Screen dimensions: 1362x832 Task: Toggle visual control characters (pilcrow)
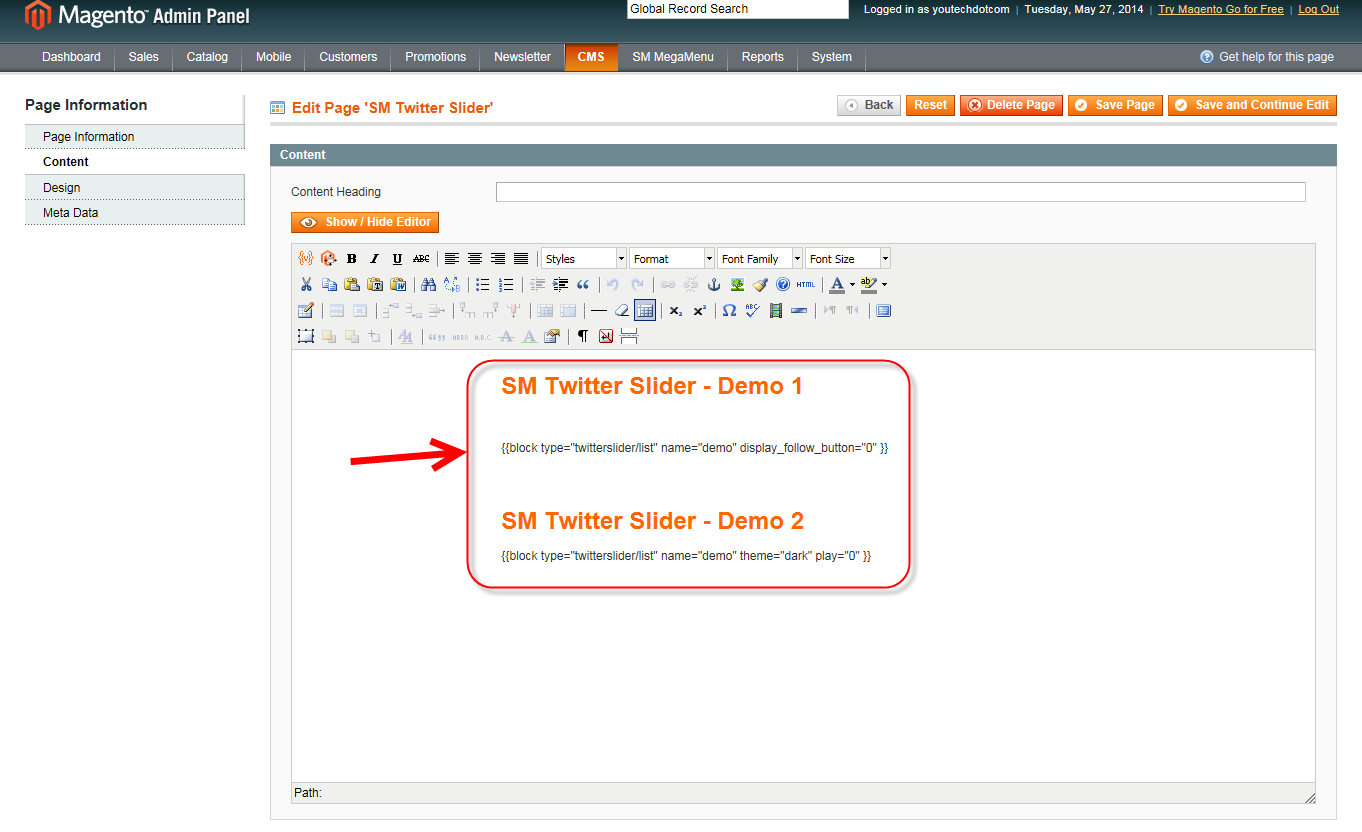point(582,336)
